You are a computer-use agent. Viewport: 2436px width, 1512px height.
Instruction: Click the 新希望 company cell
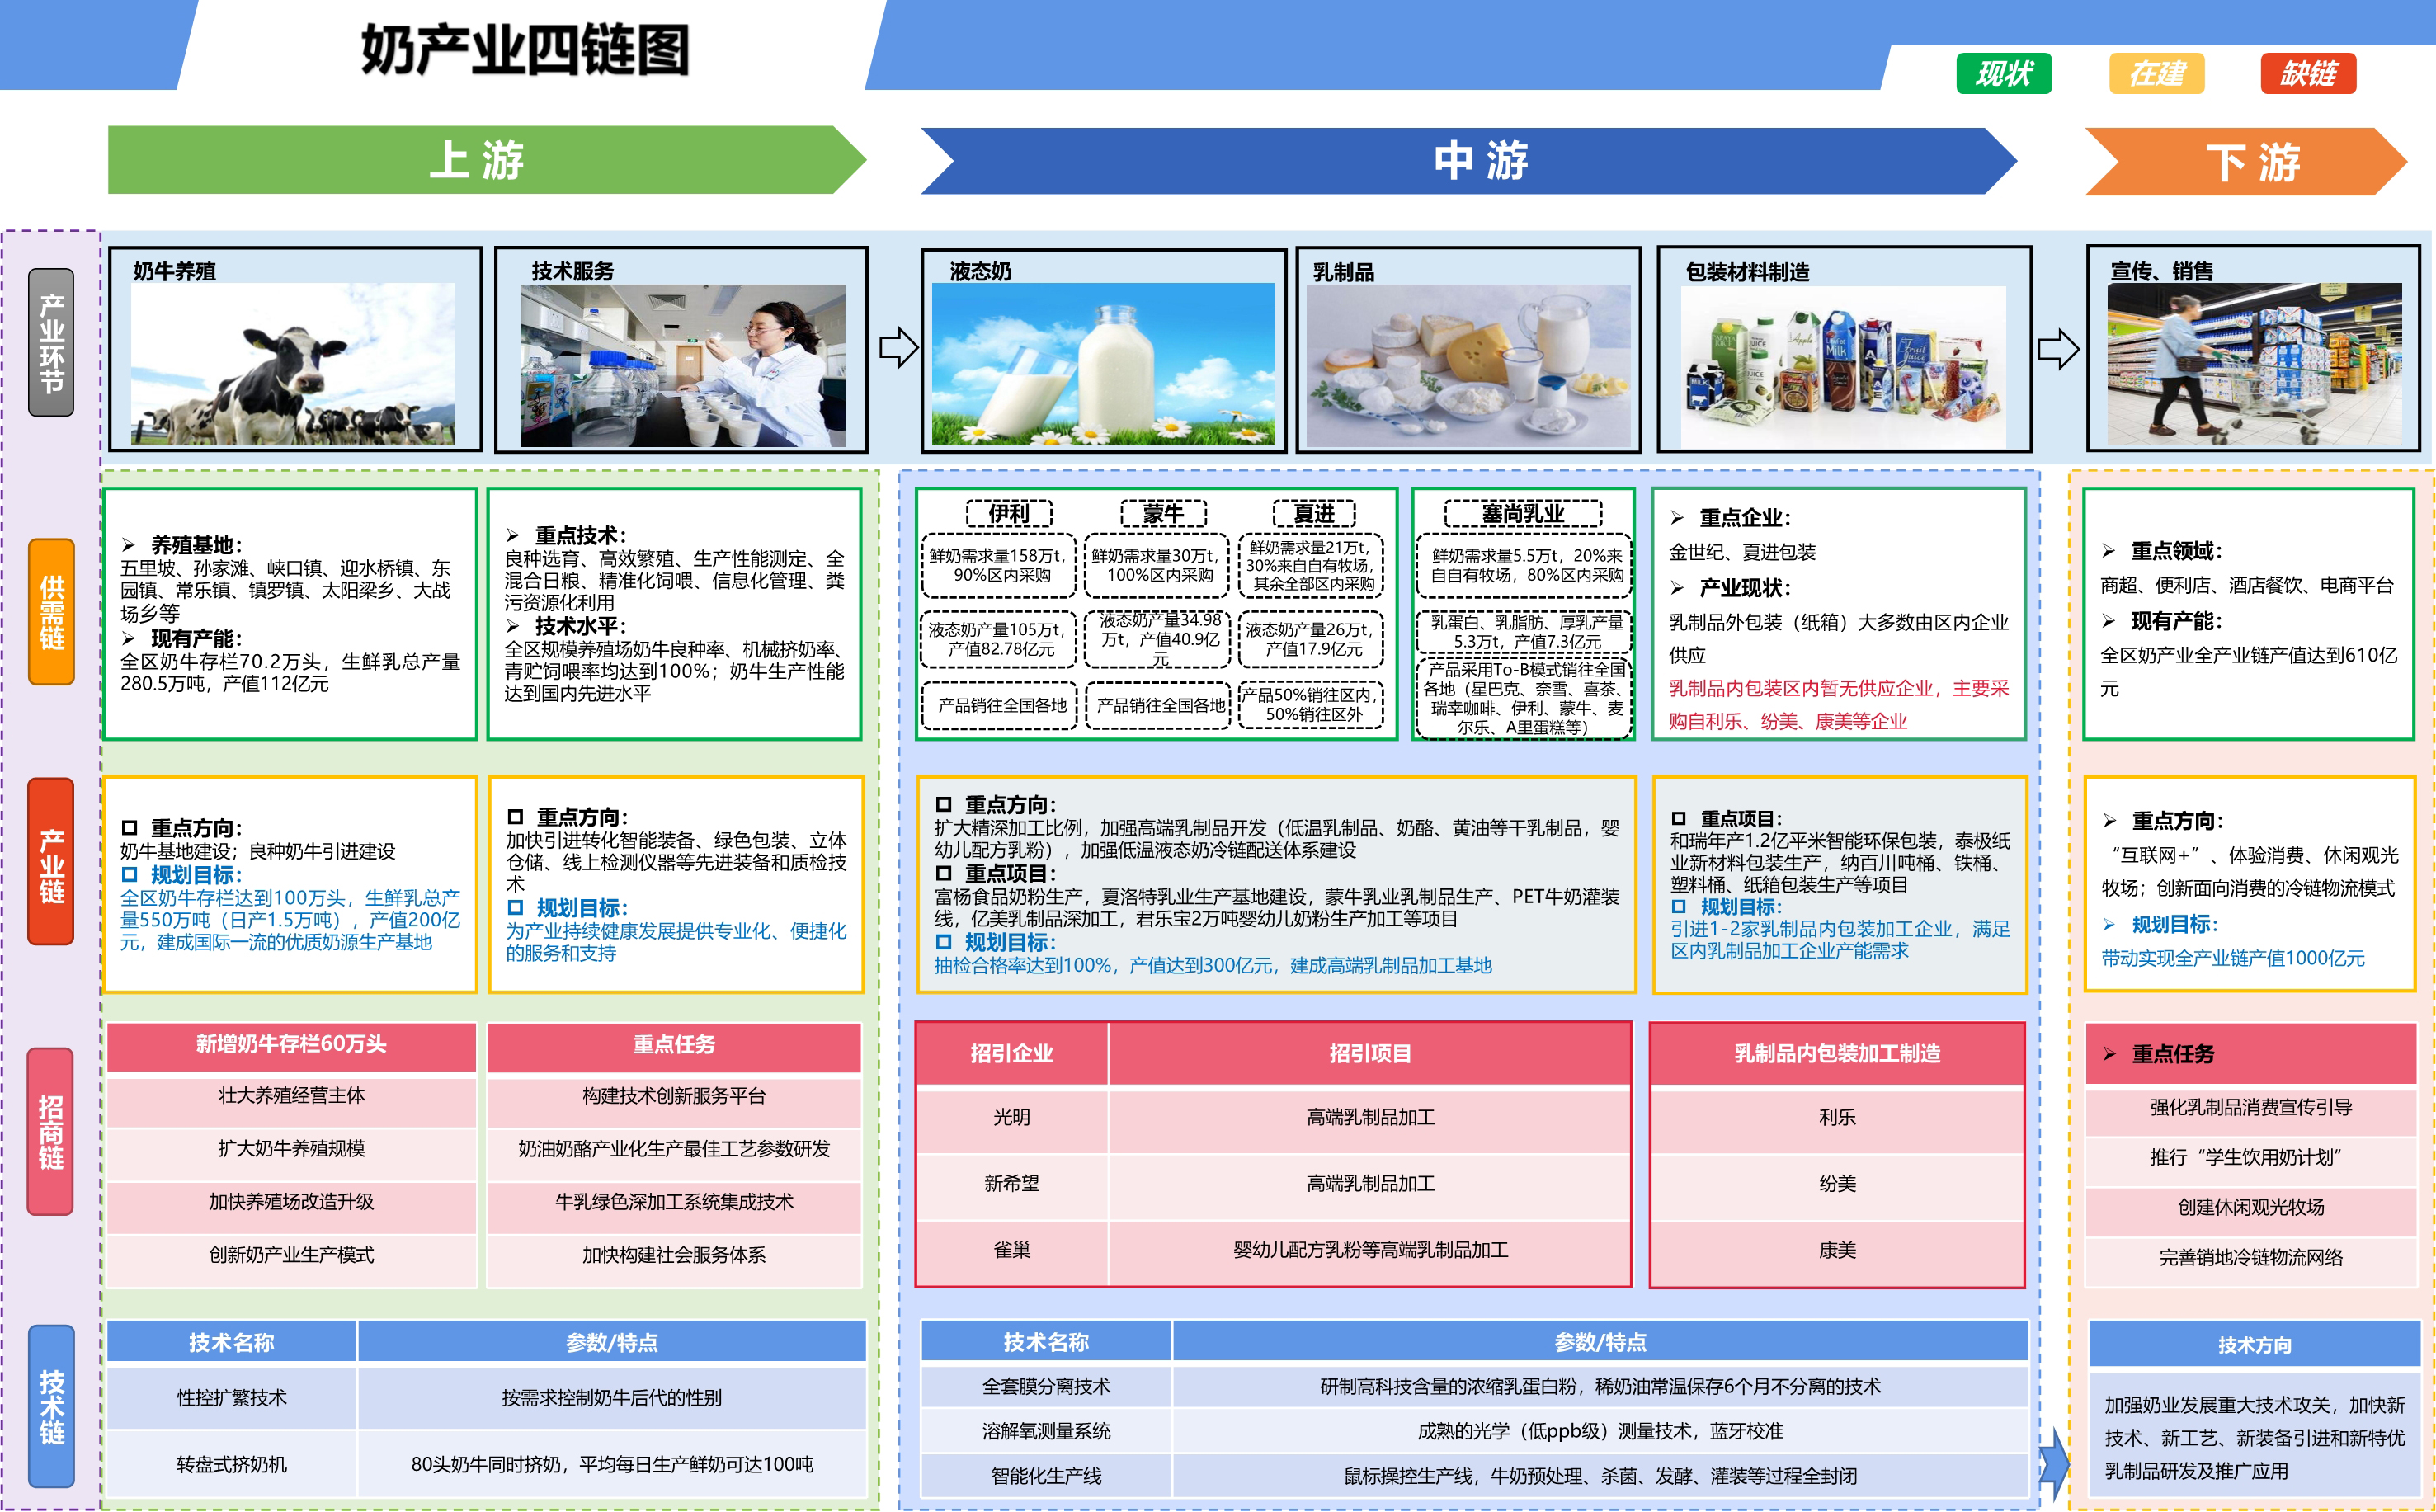[1012, 1185]
